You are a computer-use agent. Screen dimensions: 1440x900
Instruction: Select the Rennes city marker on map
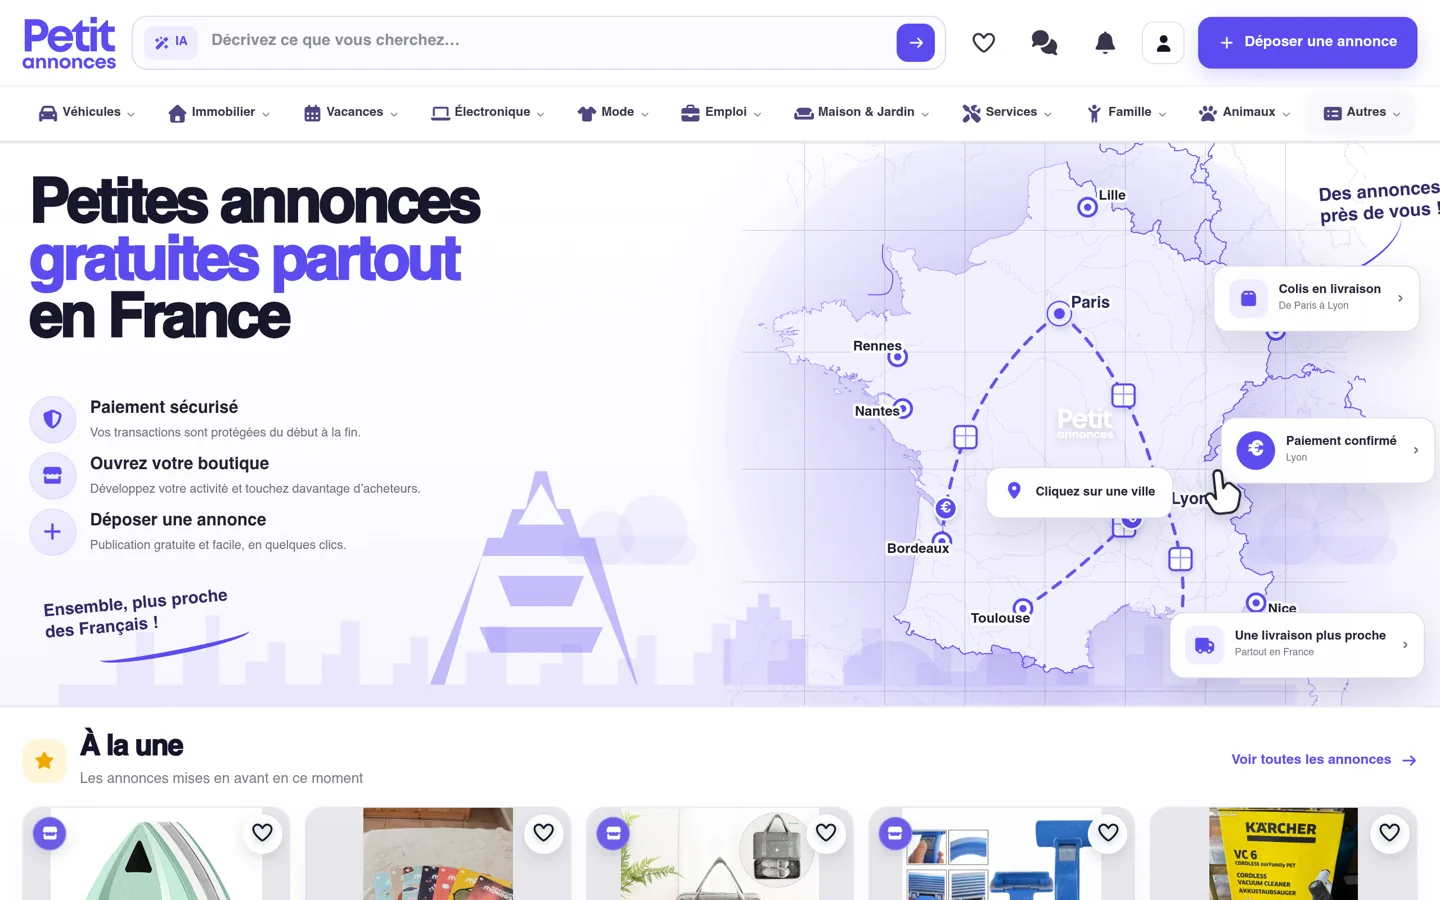point(898,357)
